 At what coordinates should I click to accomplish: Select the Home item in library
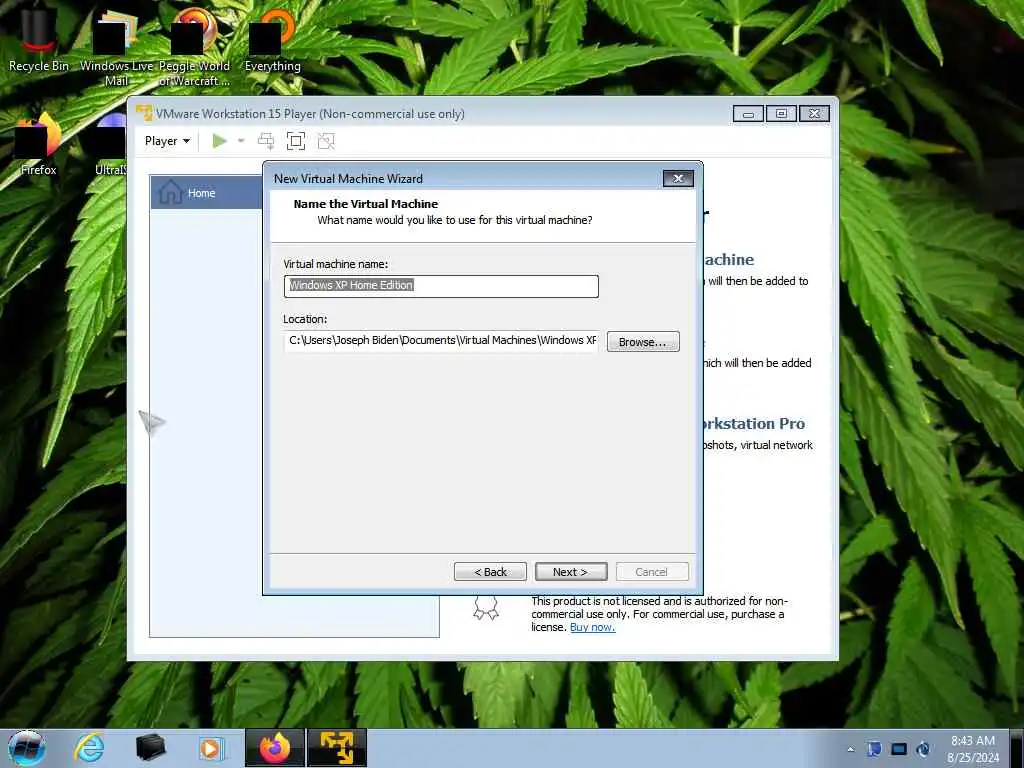click(207, 193)
